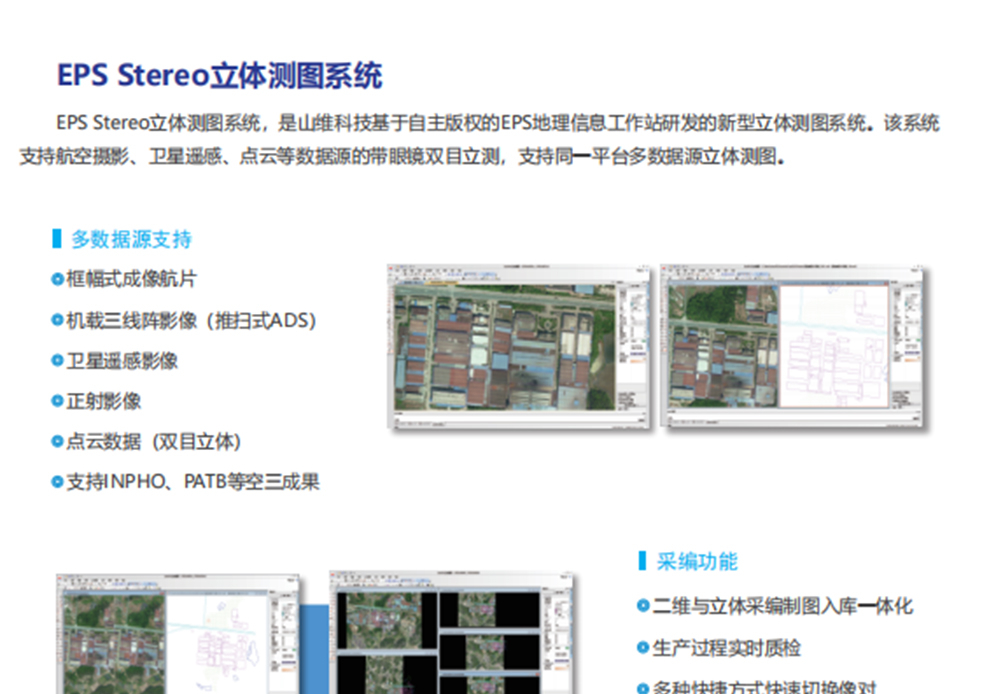Click the bullet '点云数据（双目立体）'
The height and width of the screenshot is (694, 1000).
(x=154, y=441)
